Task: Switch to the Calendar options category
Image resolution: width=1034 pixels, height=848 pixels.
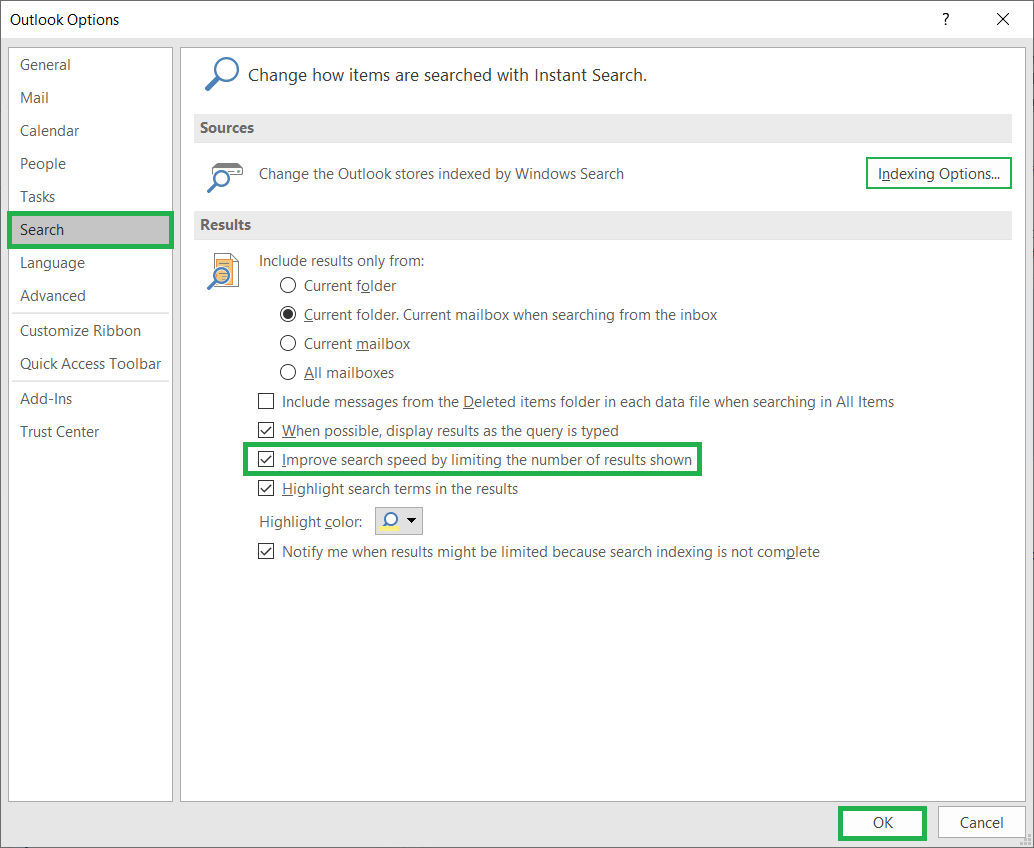Action: click(90, 131)
